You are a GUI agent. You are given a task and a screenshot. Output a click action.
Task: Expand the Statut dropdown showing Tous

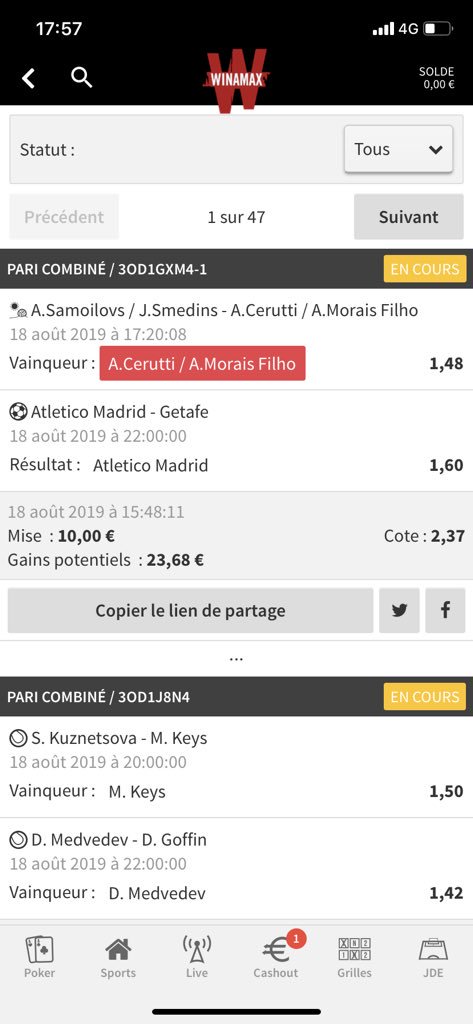click(x=399, y=150)
